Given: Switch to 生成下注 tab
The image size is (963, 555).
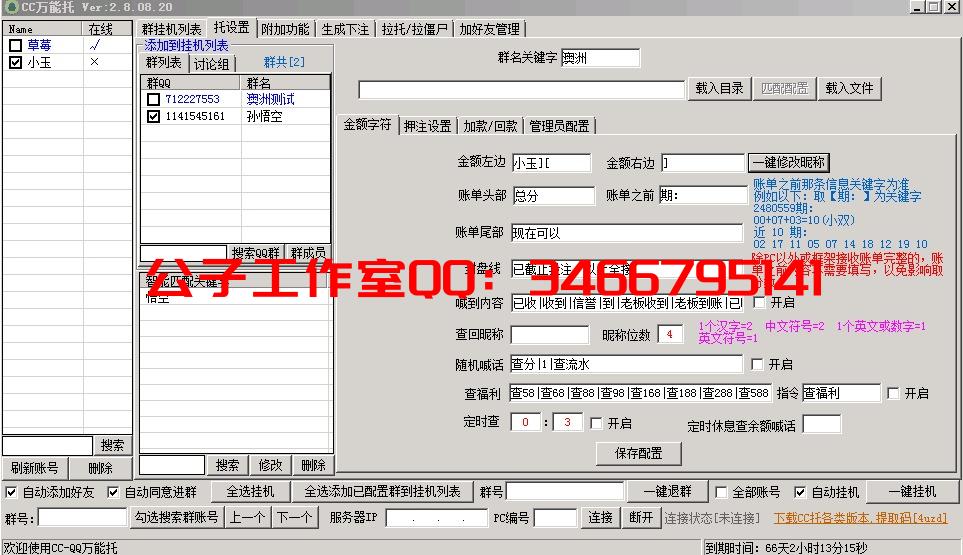Looking at the screenshot, I should 345,29.
